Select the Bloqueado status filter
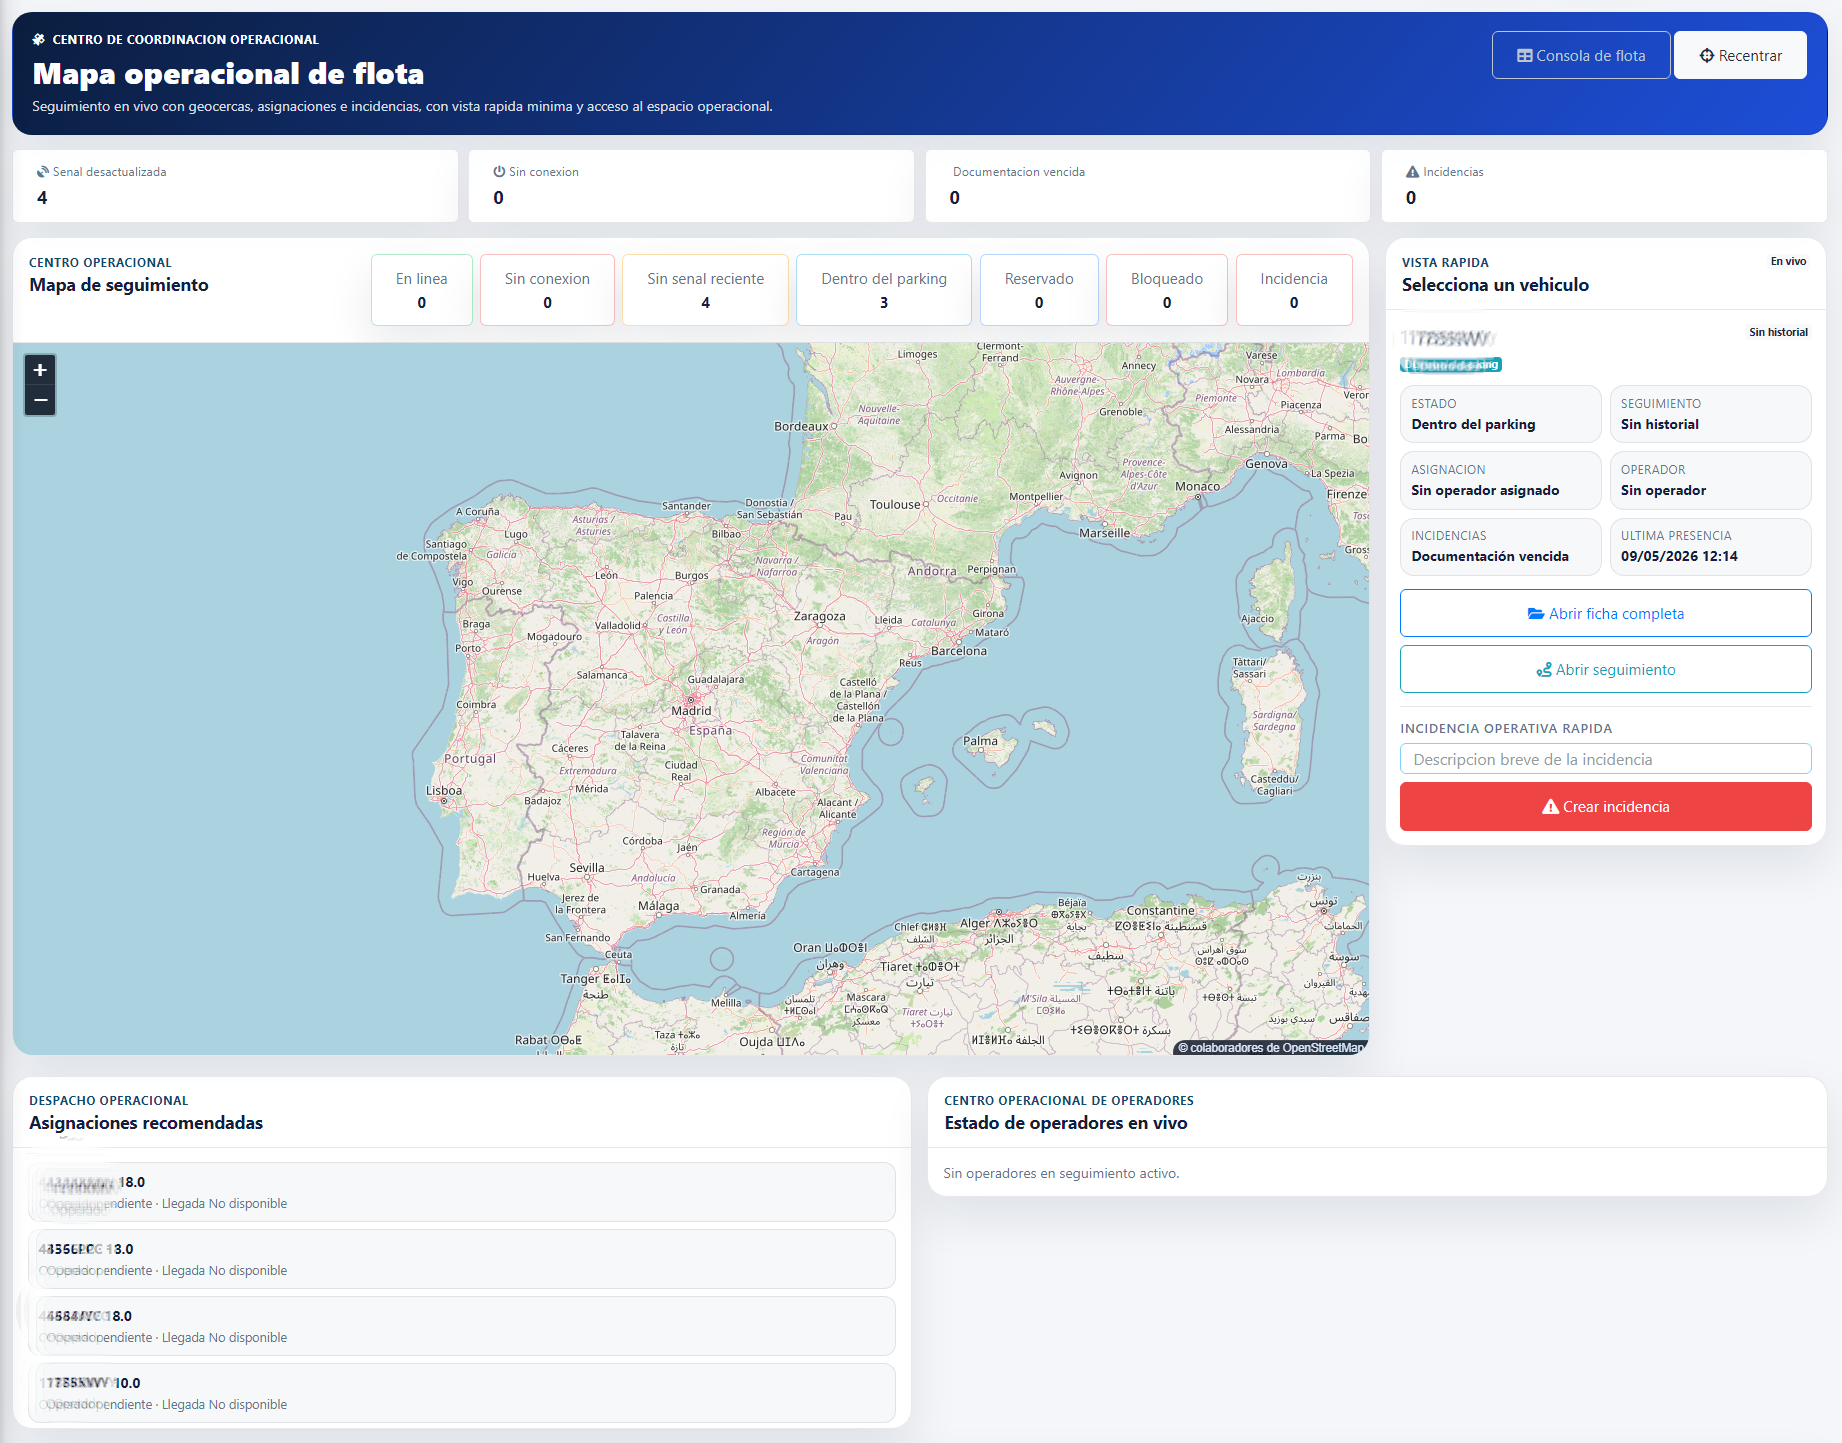Viewport: 1842px width, 1443px height. coord(1167,290)
